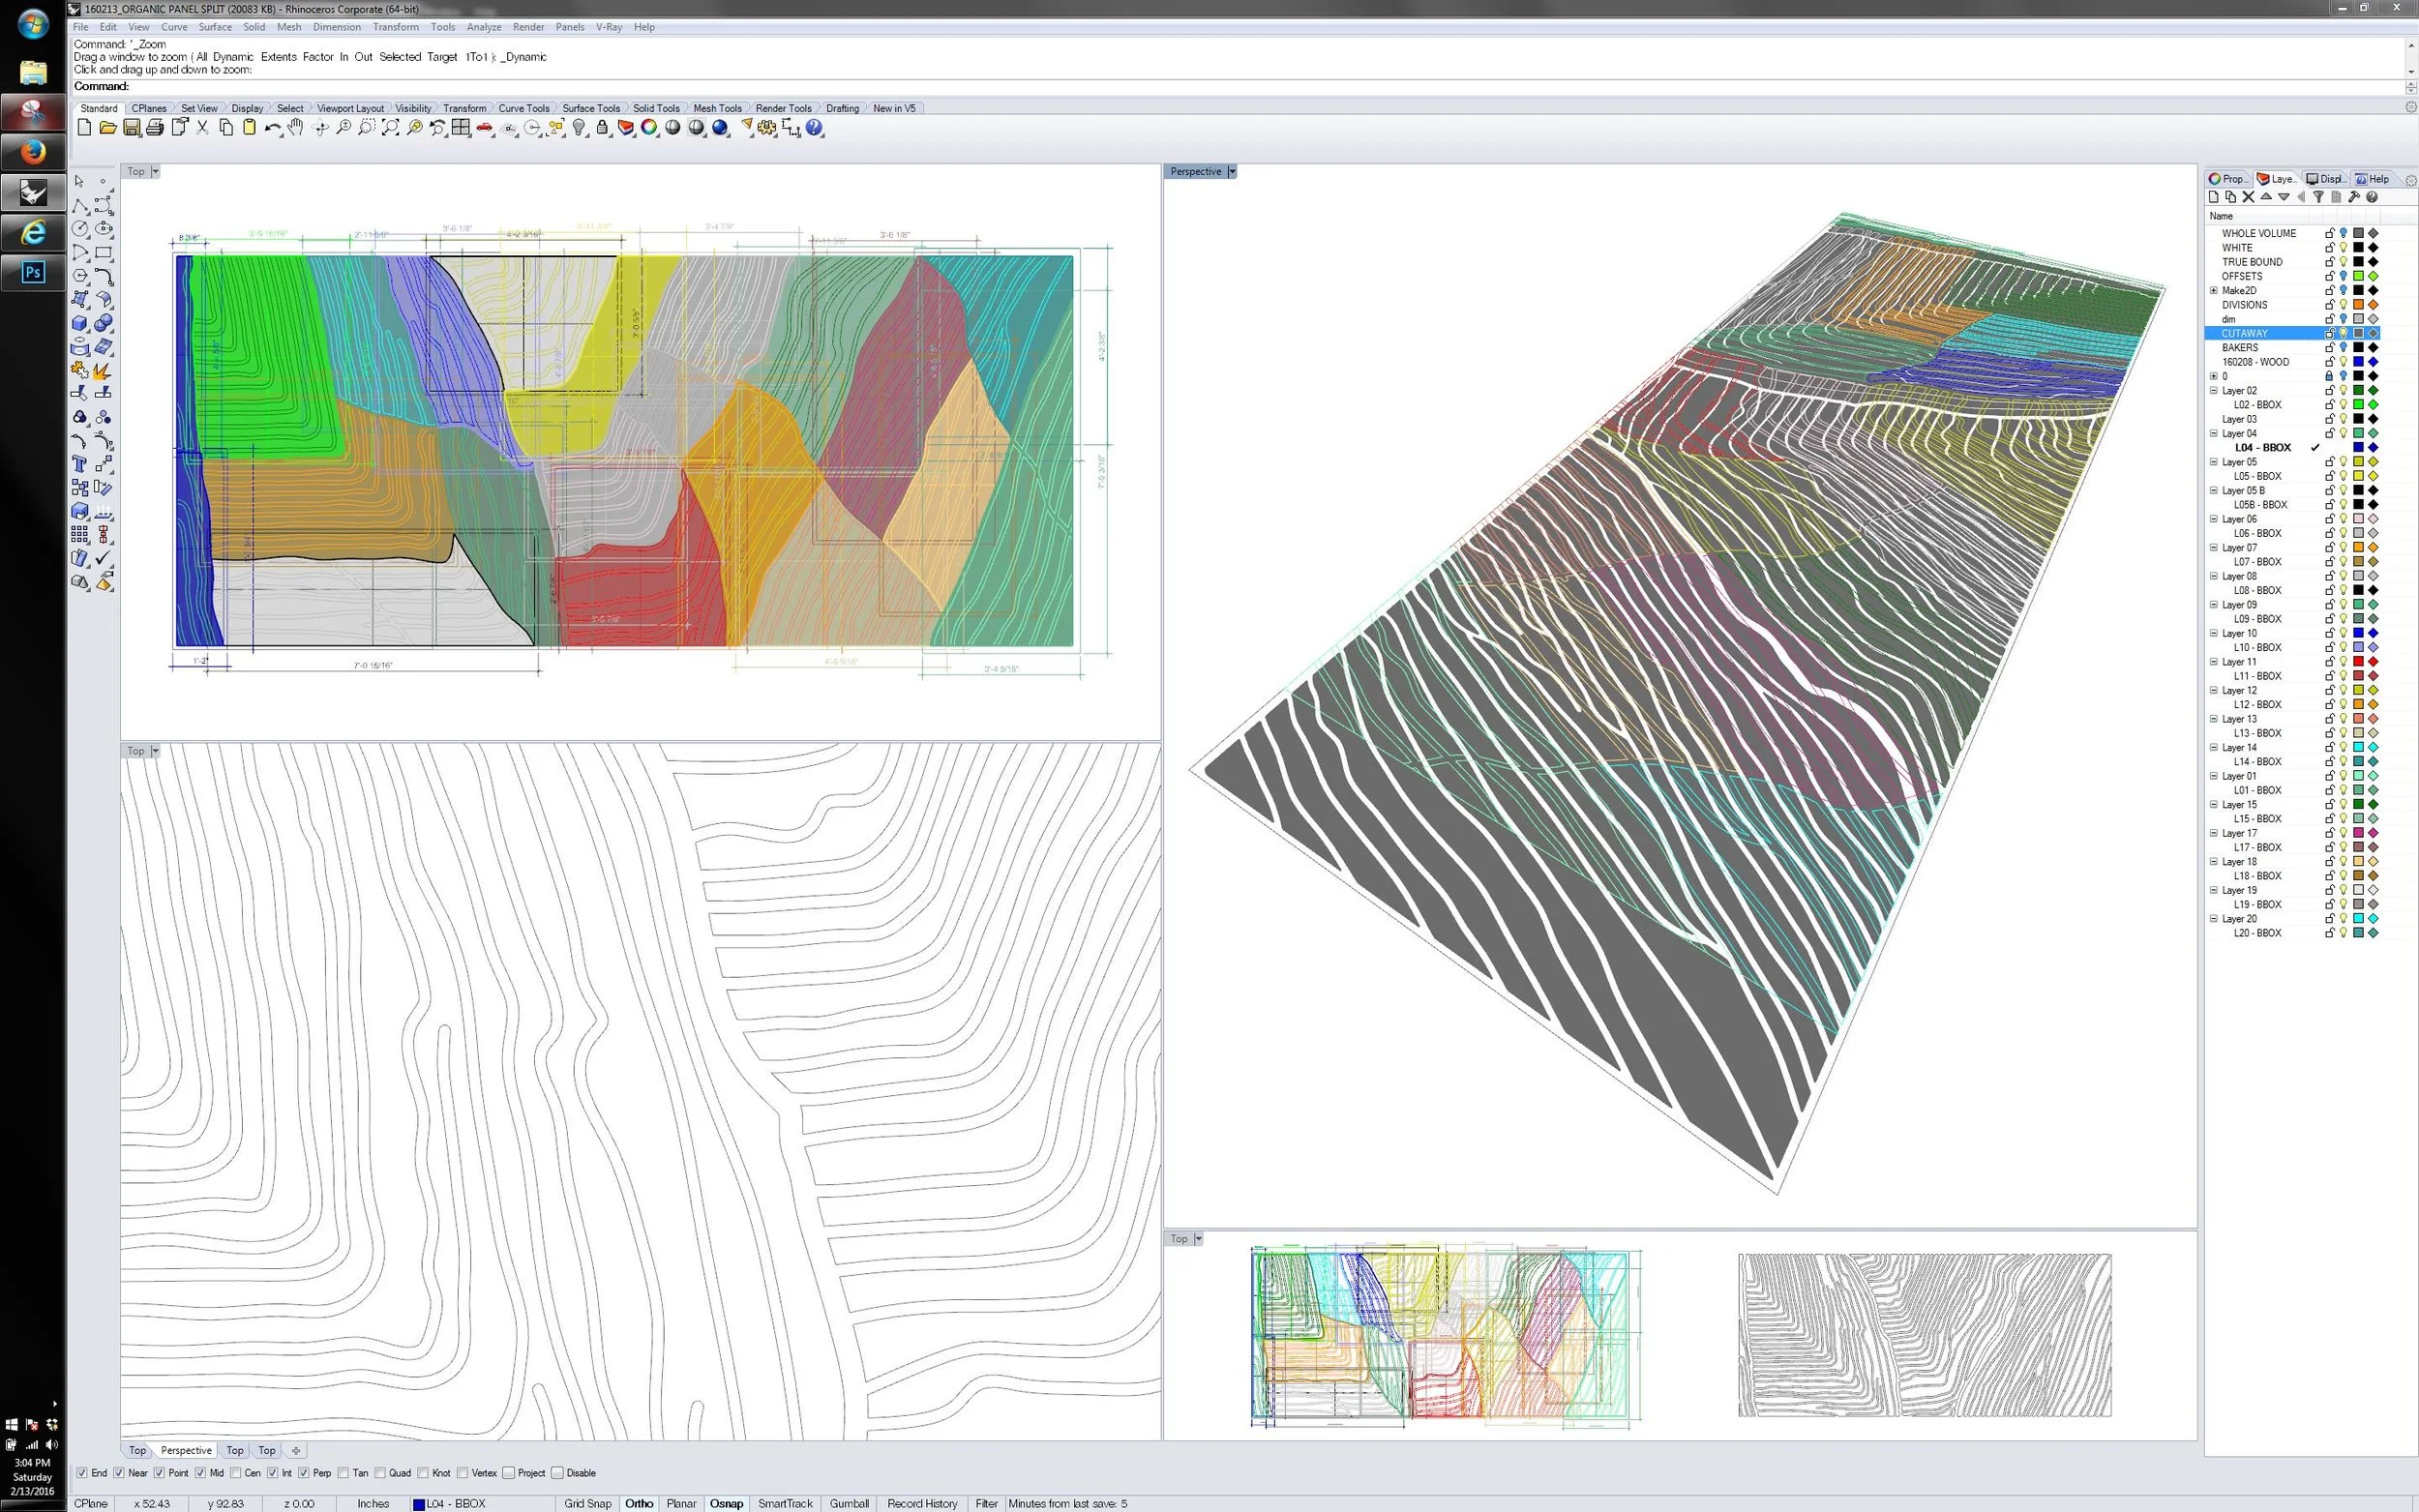The width and height of the screenshot is (2419, 1512).
Task: Open the Surface menu
Action: tap(214, 27)
